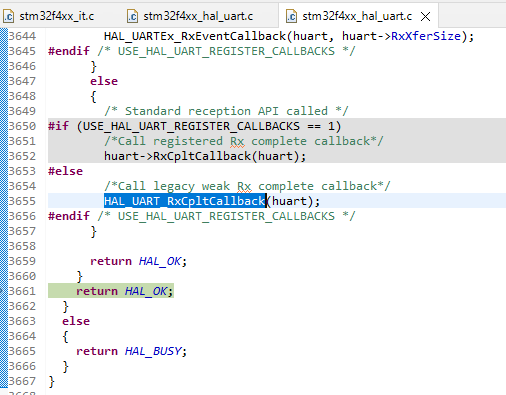Click the highlighted HAL_UART_RxCpltCallback text
Screen dimensions: 506x395
185,201
